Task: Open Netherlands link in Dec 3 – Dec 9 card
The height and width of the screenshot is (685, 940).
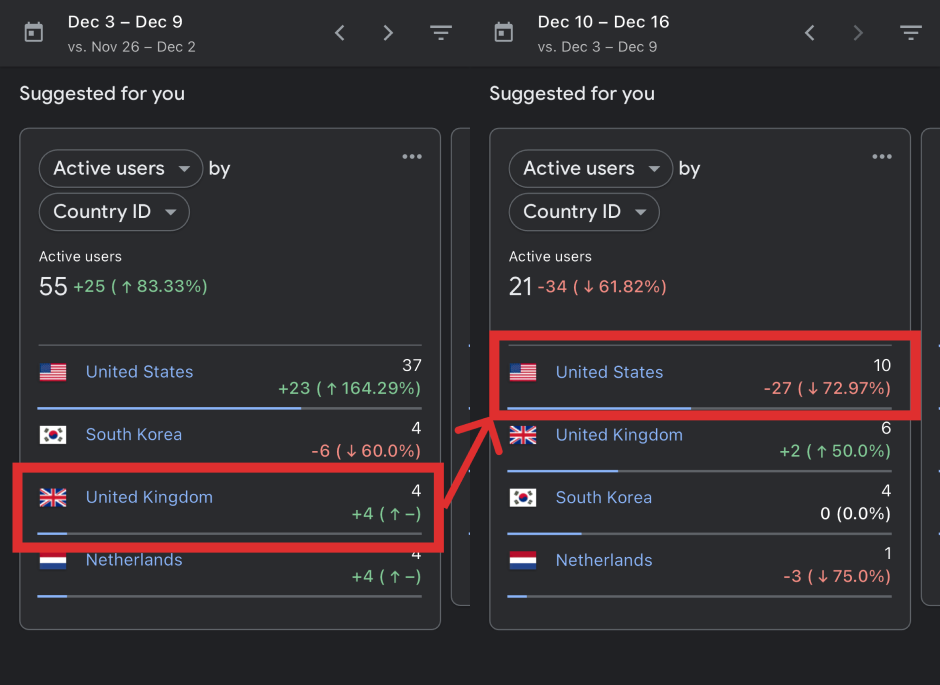Action: click(134, 560)
